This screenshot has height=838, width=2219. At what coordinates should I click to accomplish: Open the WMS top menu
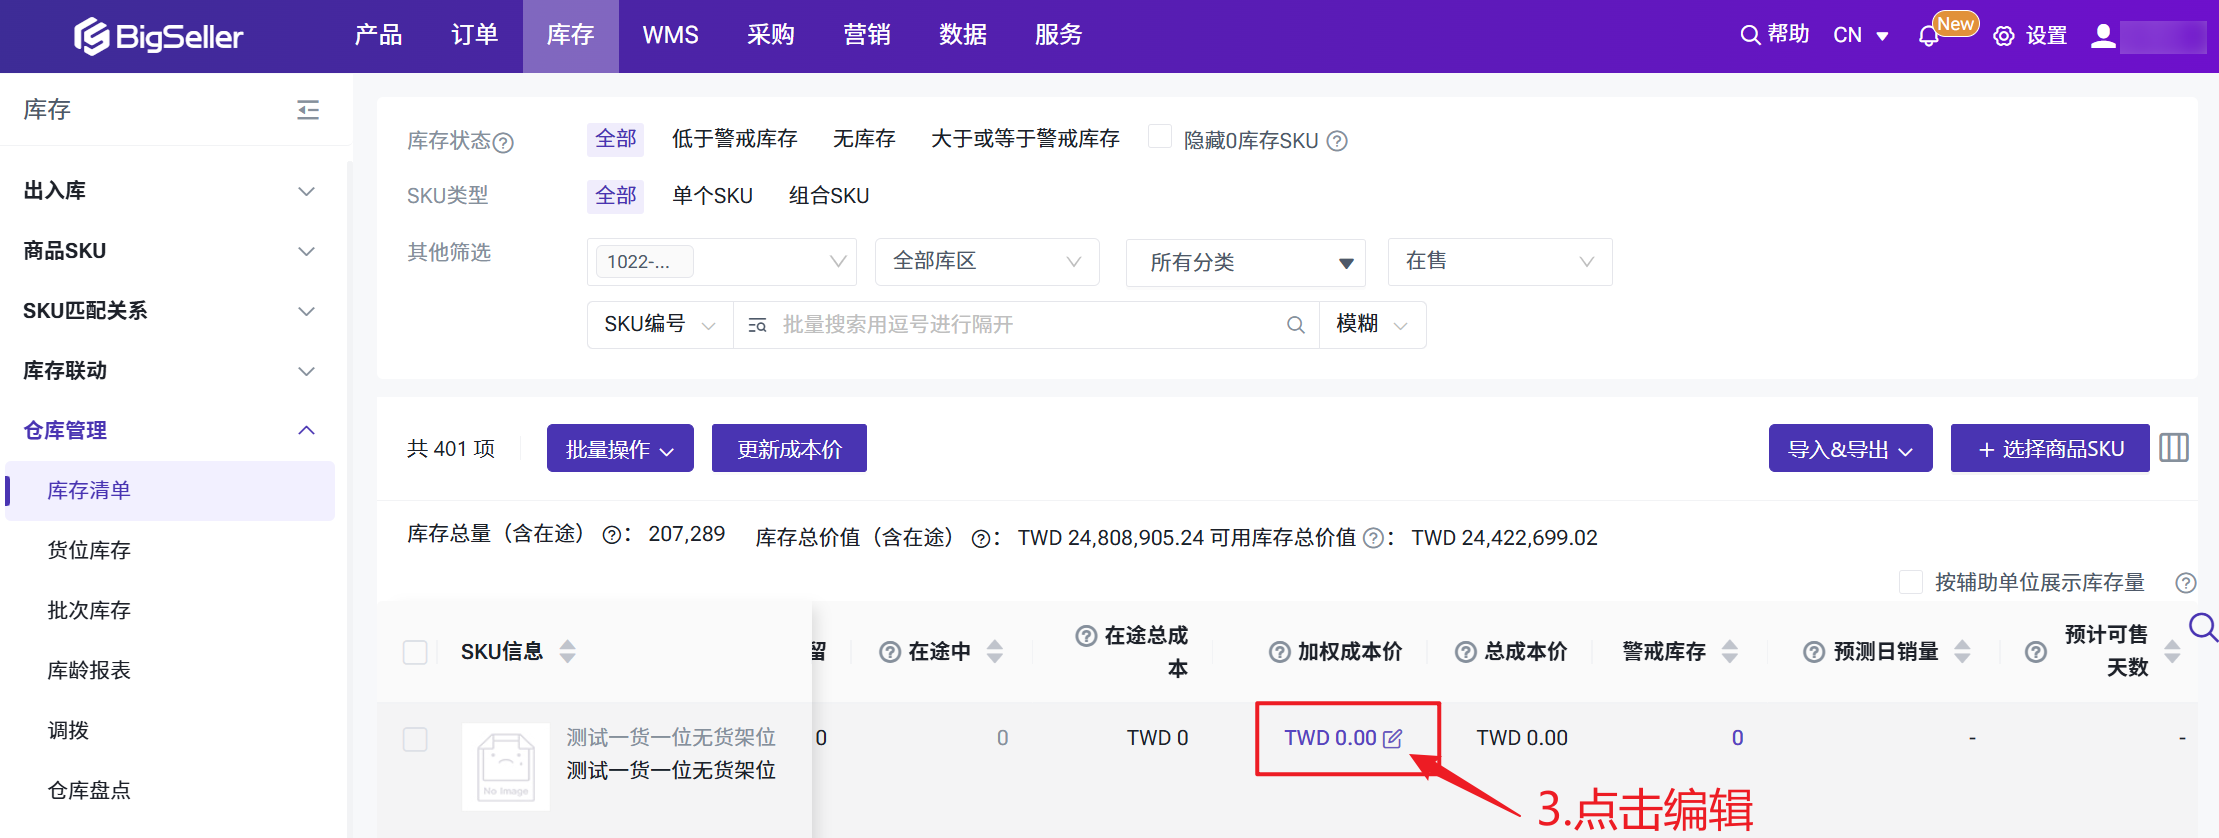[670, 36]
